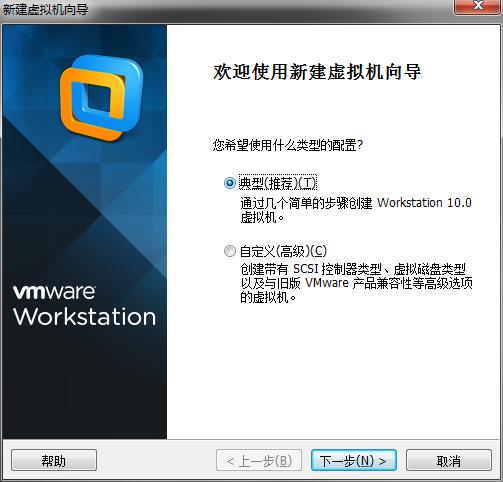503x482 pixels.
Task: Click the 新建虚拟机向导 title bar text
Action: (x=45, y=9)
